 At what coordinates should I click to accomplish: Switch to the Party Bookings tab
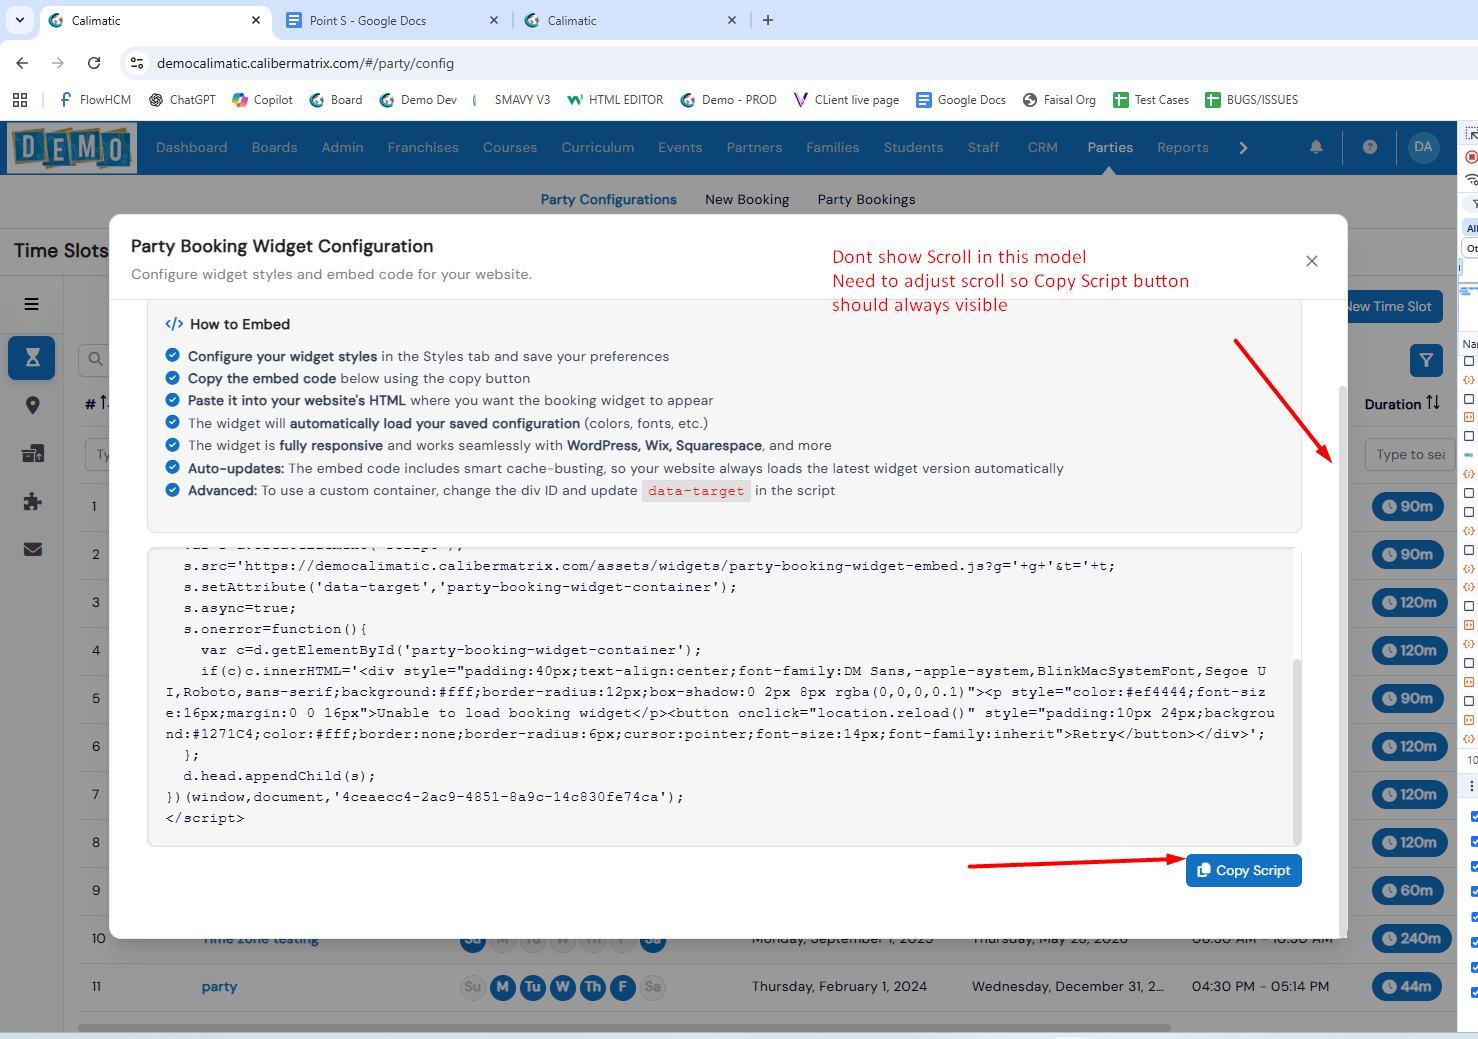[866, 199]
